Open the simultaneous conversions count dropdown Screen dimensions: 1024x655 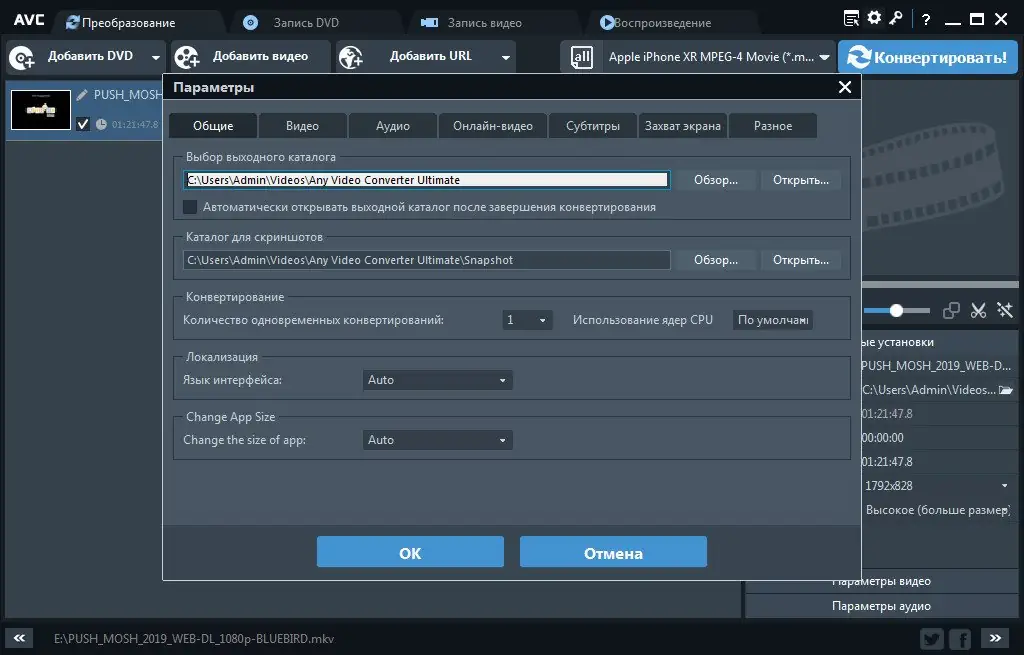click(x=527, y=320)
